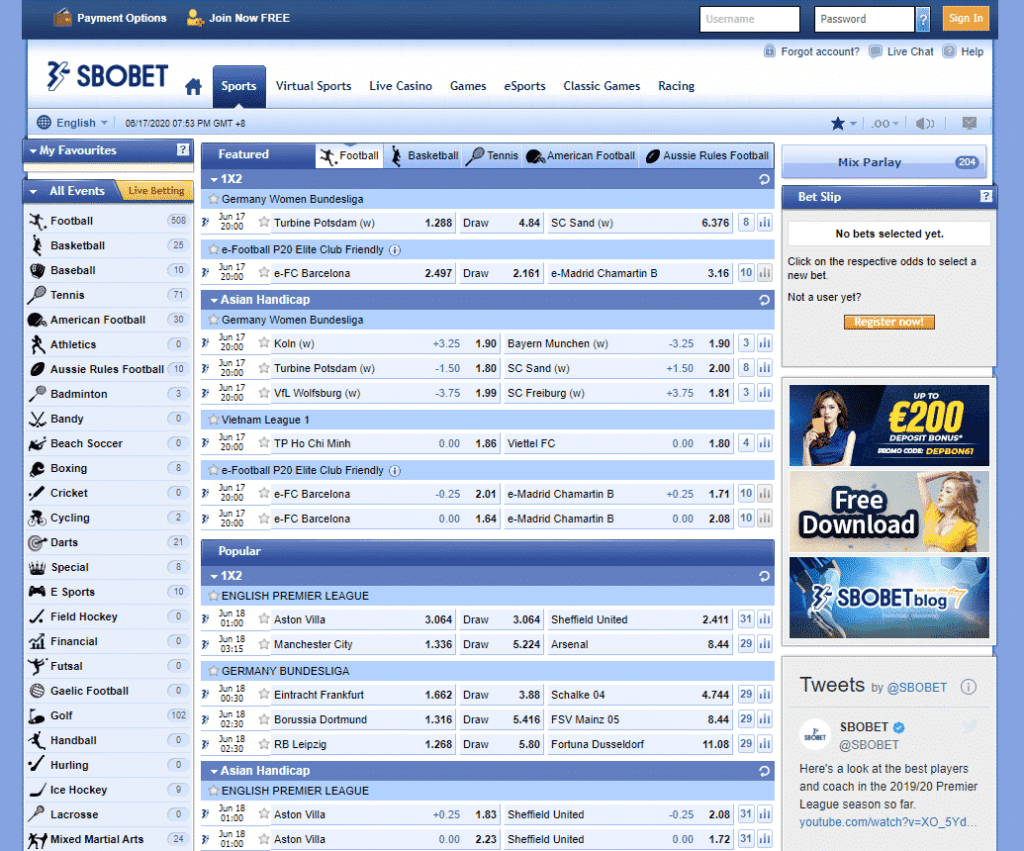Star the Germany Women Bundesliga league

click(212, 200)
